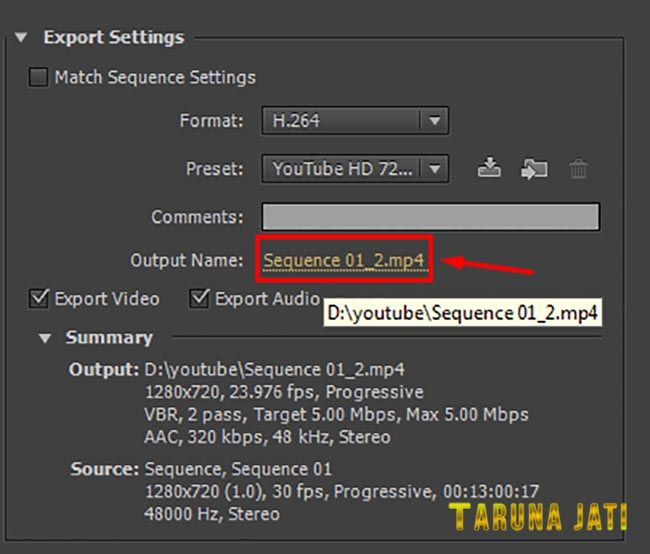The height and width of the screenshot is (554, 650).
Task: Click inside the Comments text field
Action: pyautogui.click(x=430, y=216)
